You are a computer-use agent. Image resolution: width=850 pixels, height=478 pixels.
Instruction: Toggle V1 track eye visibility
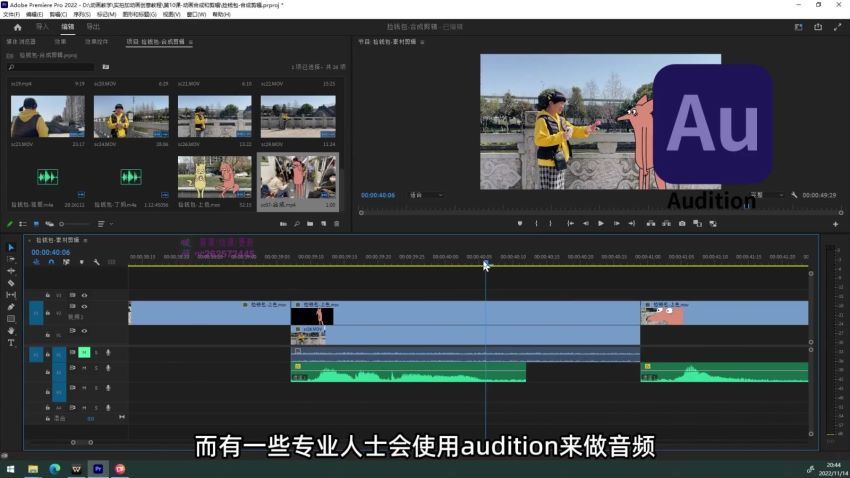(84, 331)
